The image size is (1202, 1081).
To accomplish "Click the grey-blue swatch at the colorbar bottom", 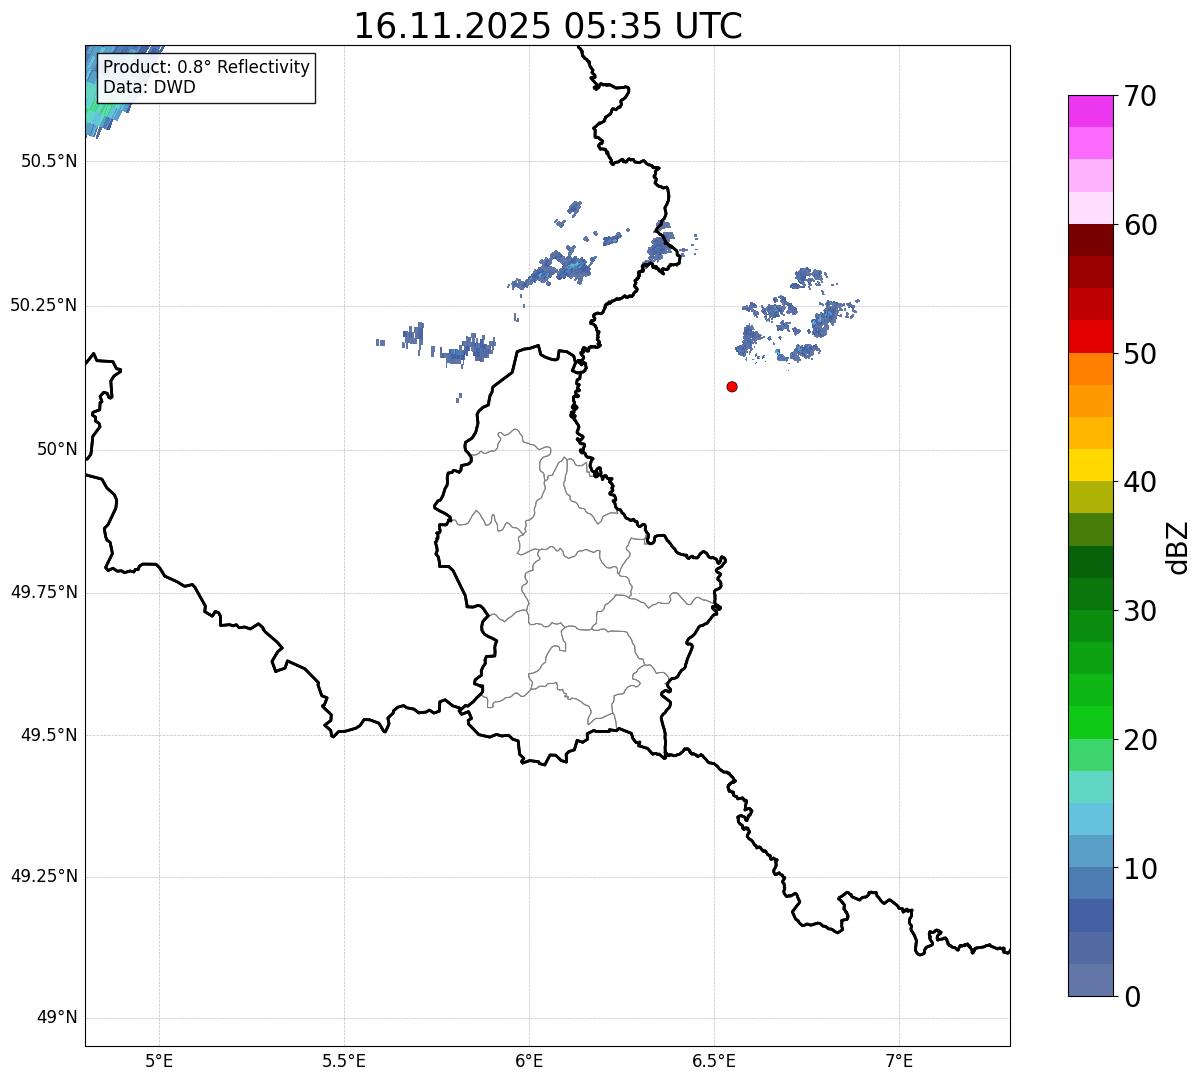I will (x=1090, y=980).
